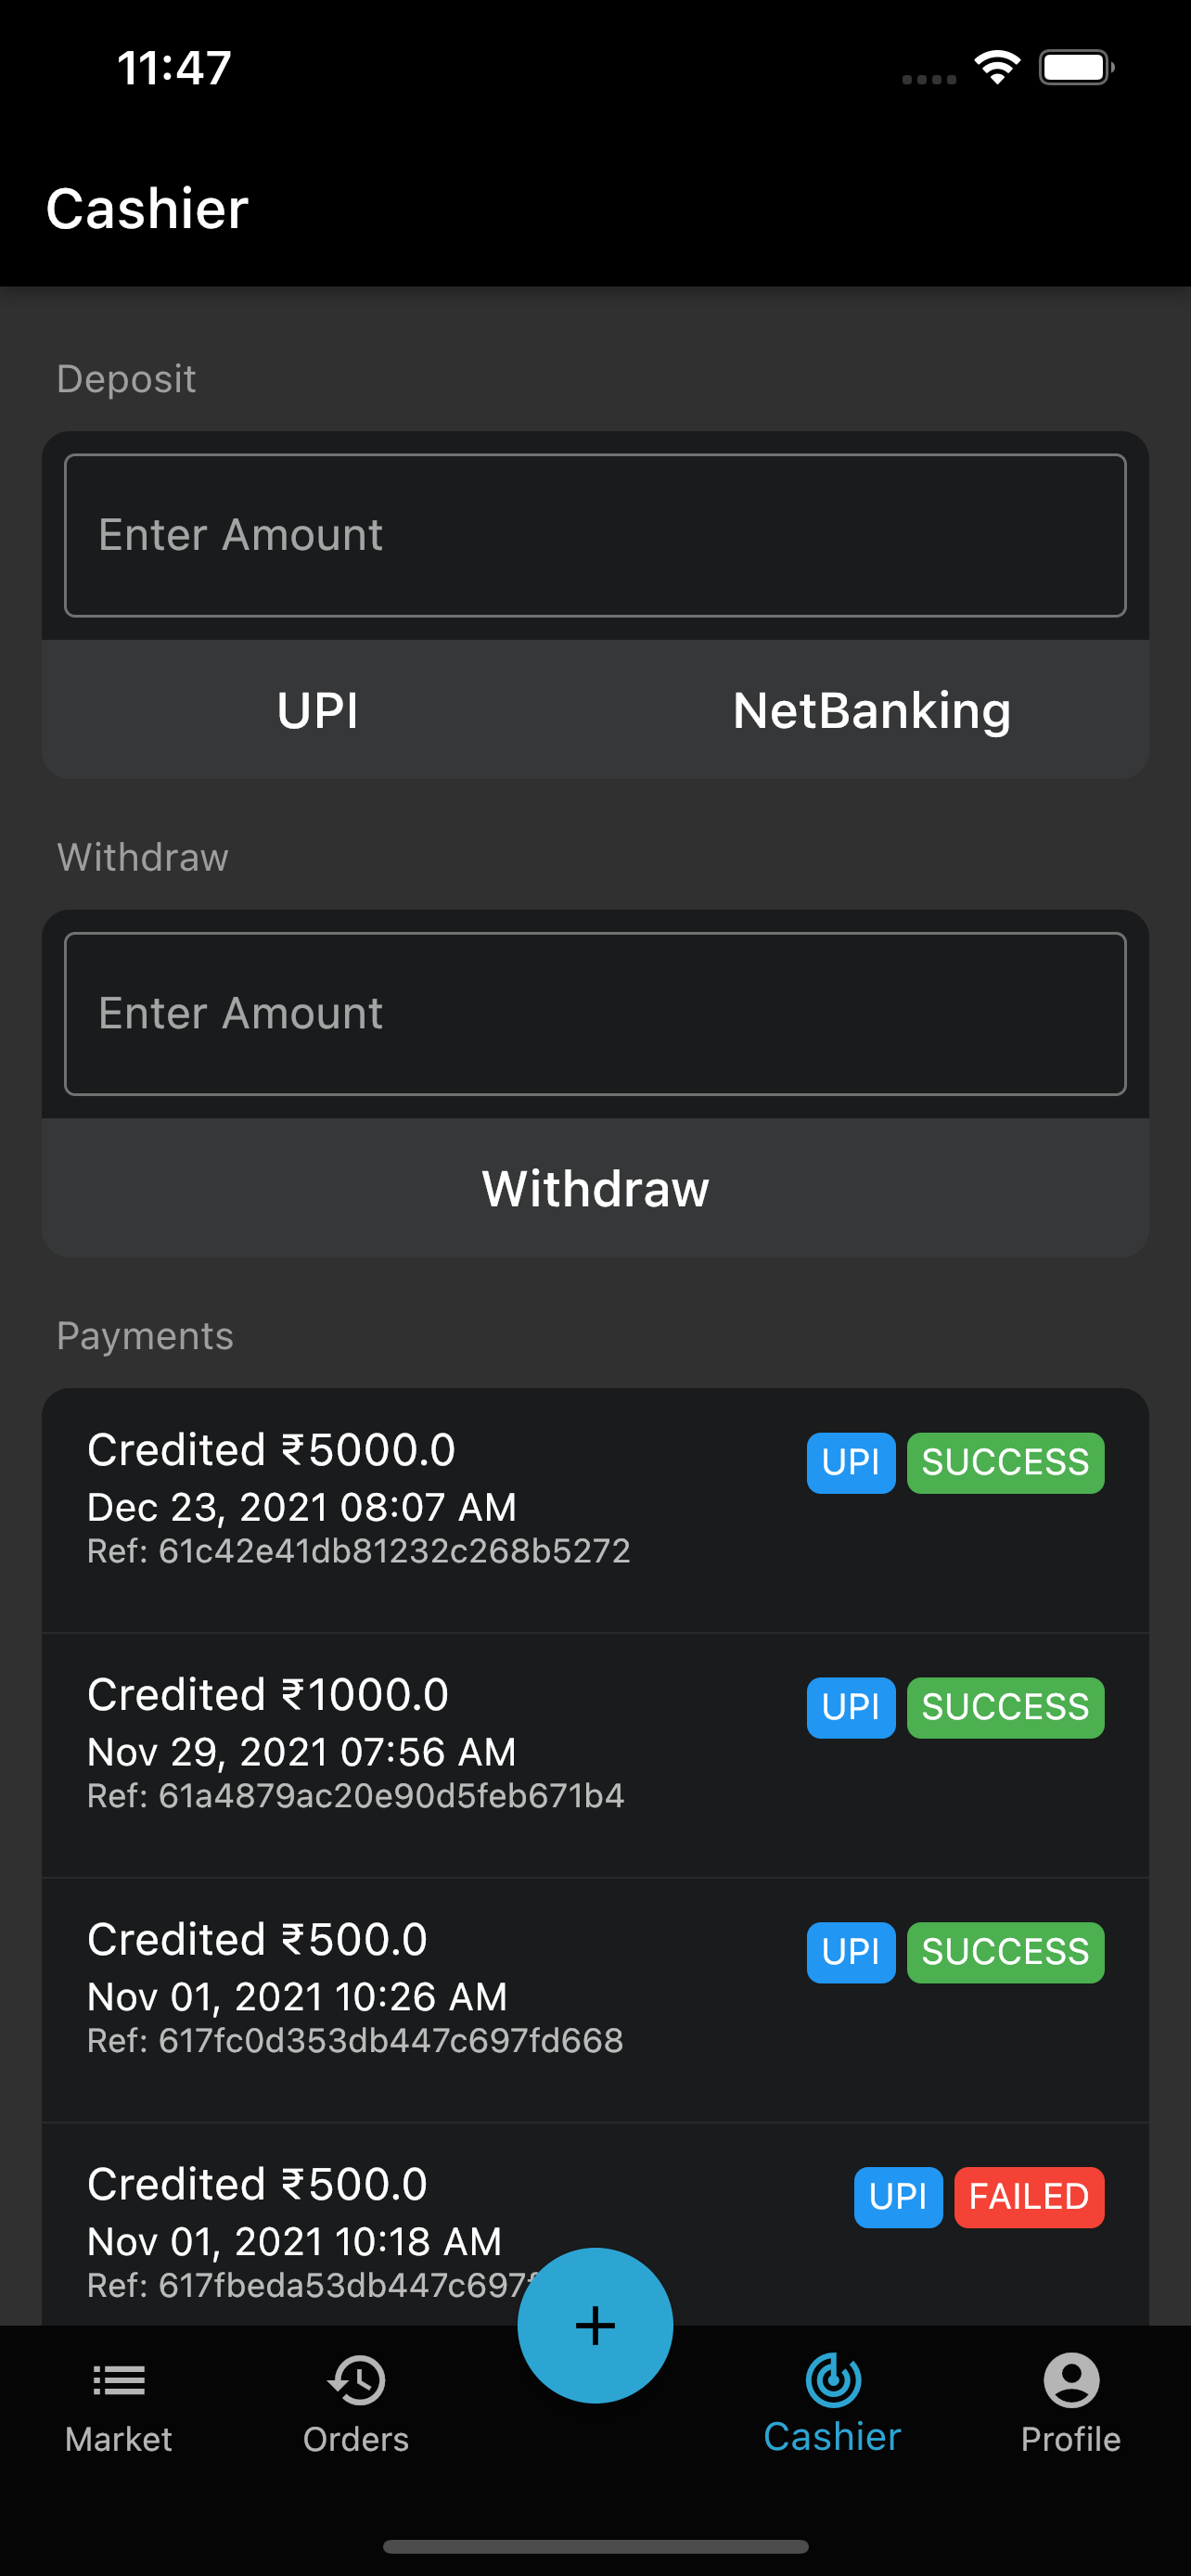Tap the battery status icon
1191x2576 pixels.
tap(1076, 68)
